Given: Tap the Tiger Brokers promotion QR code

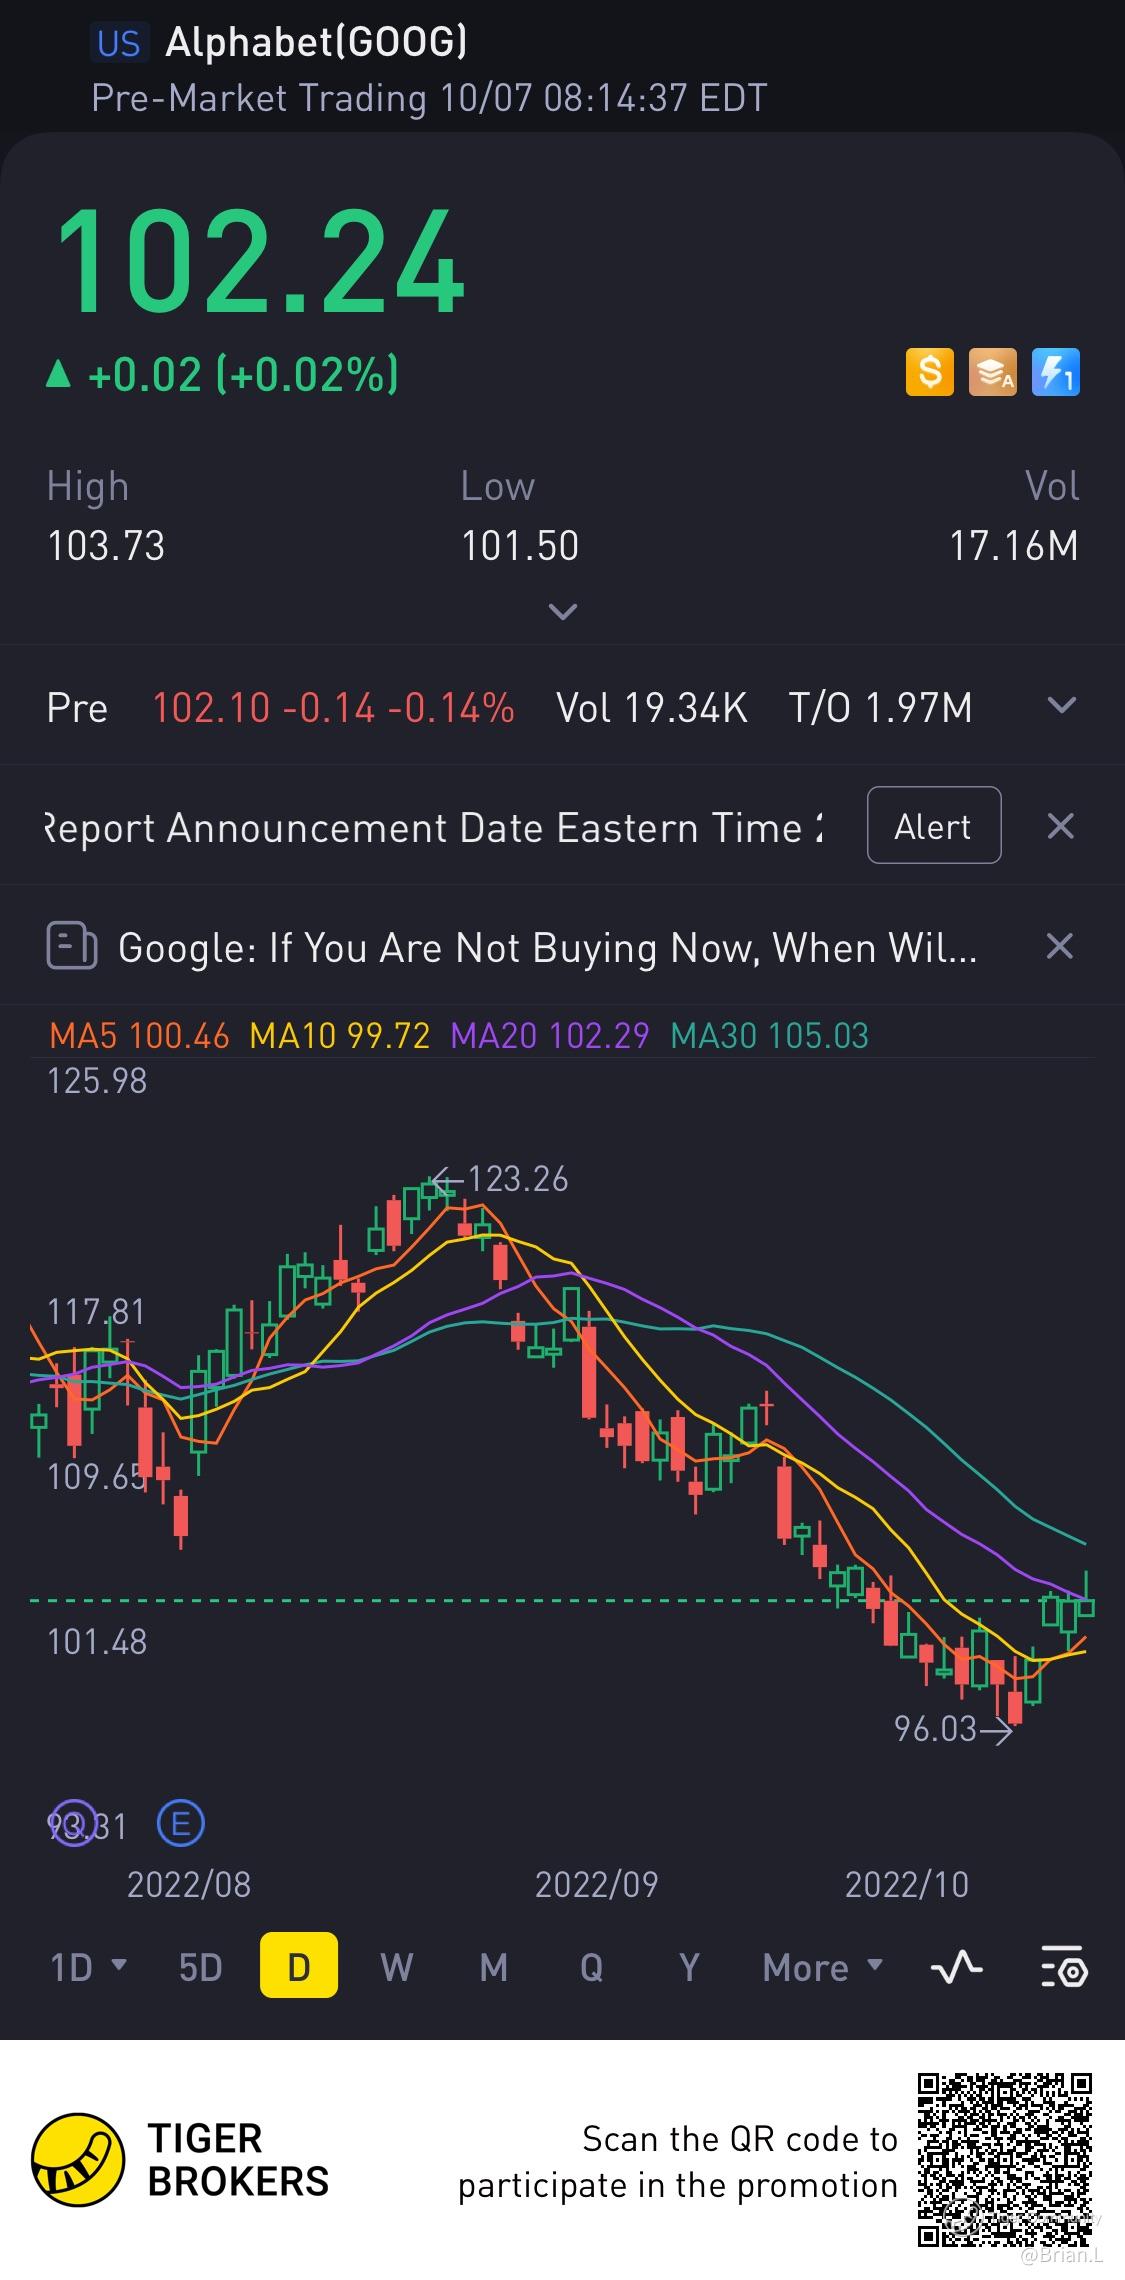Looking at the screenshot, I should (x=1004, y=2159).
